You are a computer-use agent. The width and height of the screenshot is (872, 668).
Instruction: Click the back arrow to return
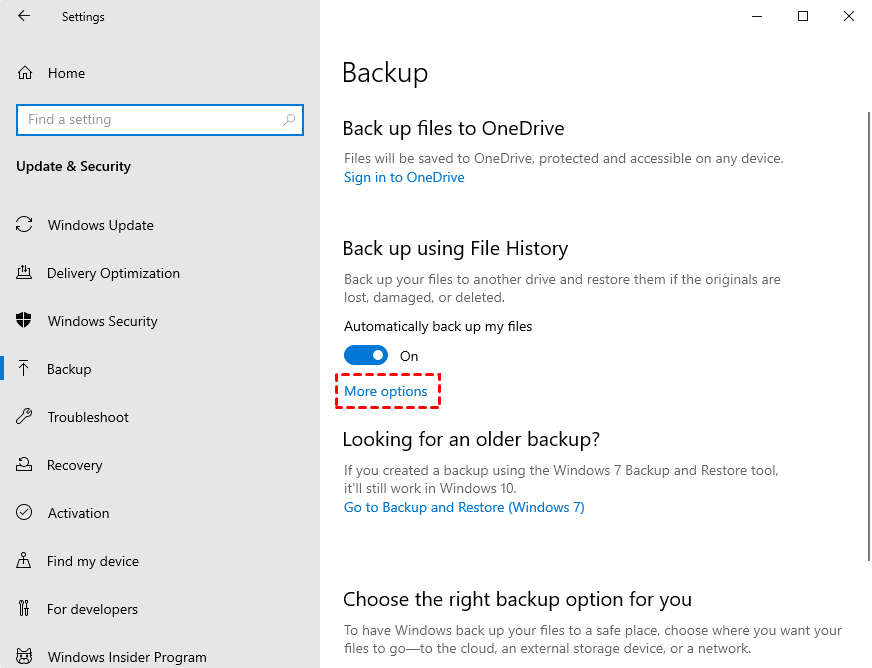23,16
